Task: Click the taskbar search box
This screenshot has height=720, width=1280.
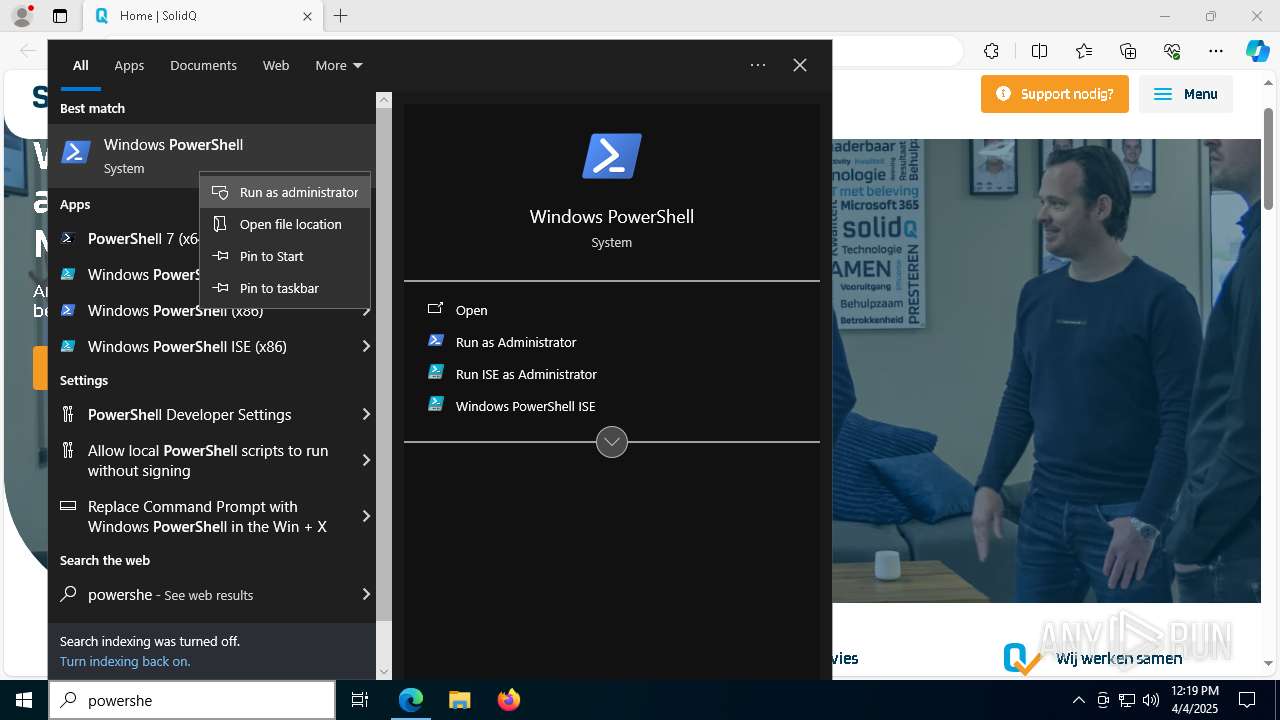Action: [x=192, y=700]
